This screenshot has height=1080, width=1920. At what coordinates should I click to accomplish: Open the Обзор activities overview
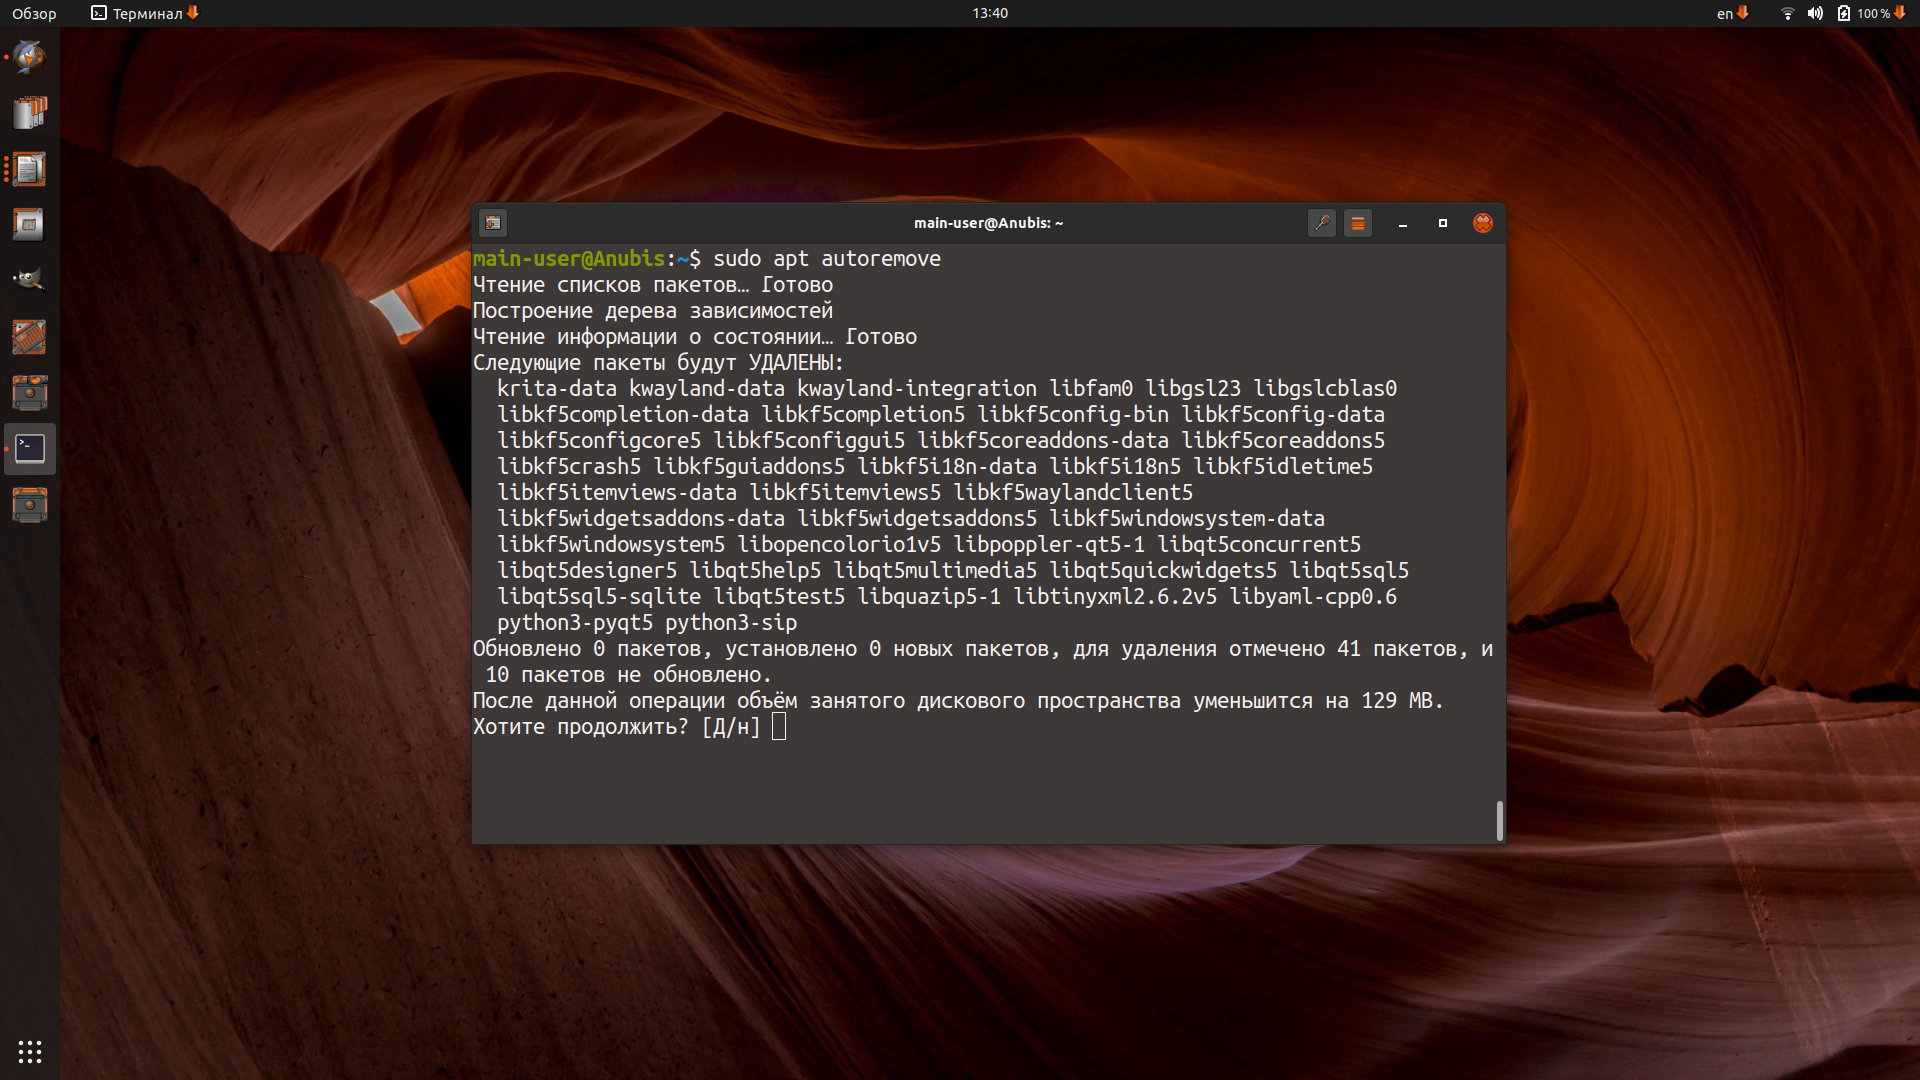pyautogui.click(x=34, y=13)
